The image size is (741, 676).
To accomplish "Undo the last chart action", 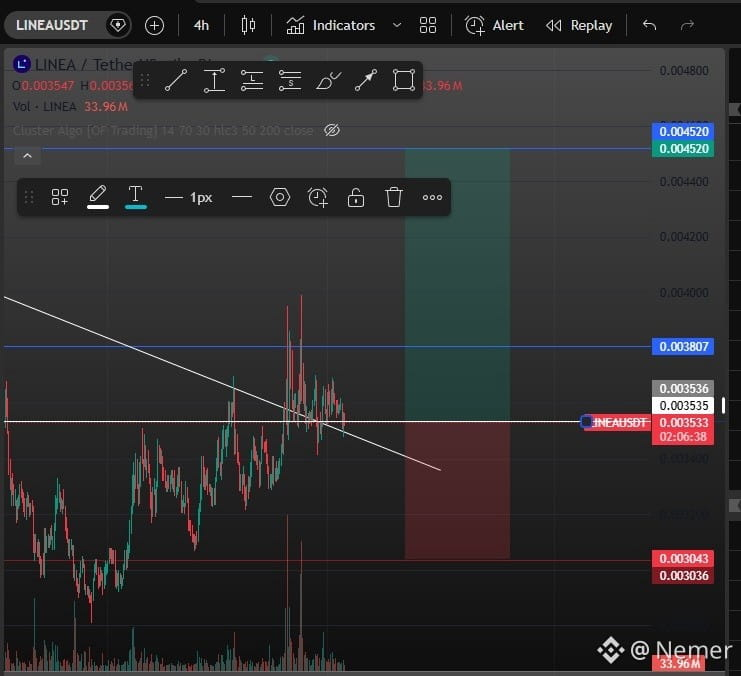I will pos(649,25).
